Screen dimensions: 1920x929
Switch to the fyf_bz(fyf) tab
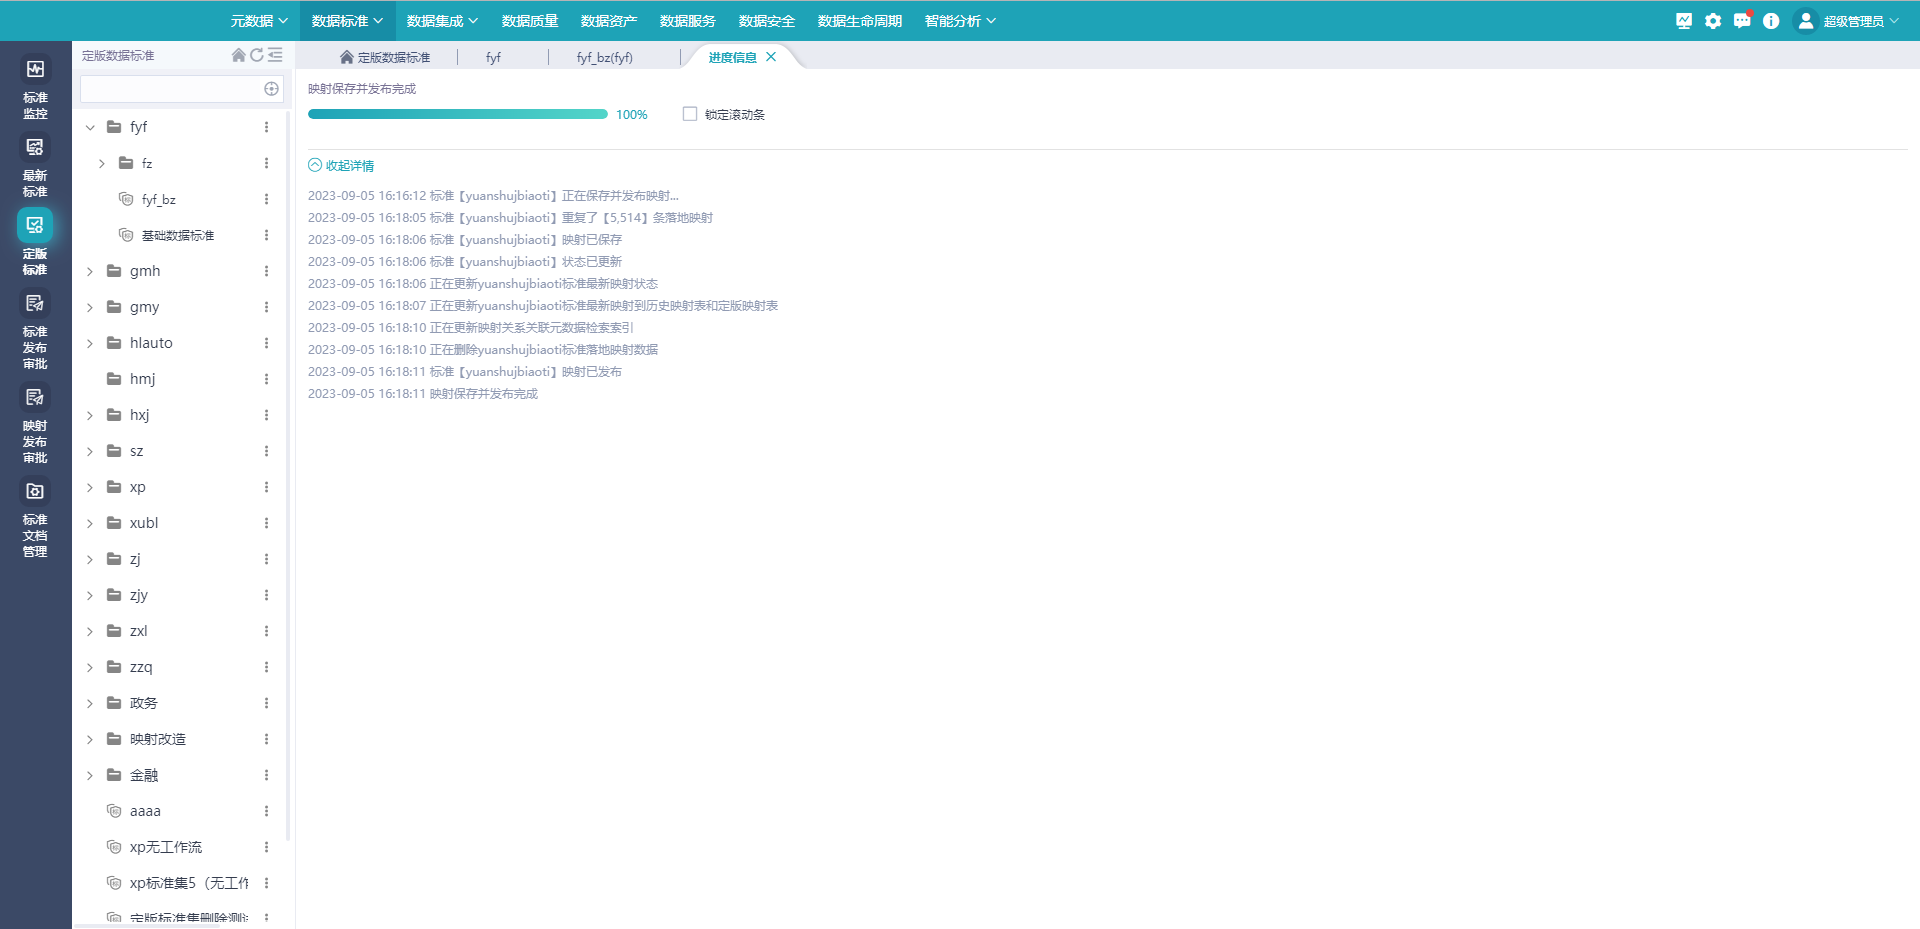[x=604, y=58]
